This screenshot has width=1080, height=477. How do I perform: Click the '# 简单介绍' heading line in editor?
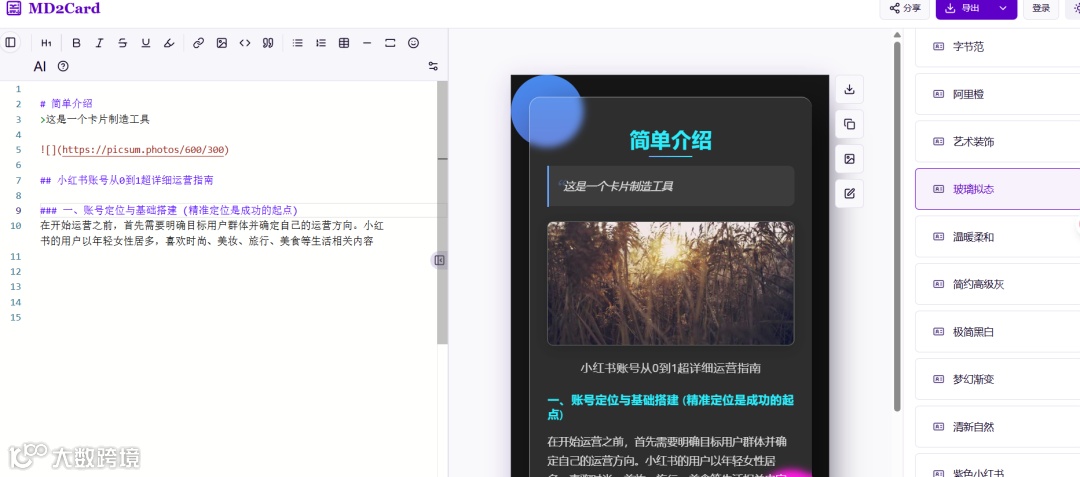pos(66,104)
